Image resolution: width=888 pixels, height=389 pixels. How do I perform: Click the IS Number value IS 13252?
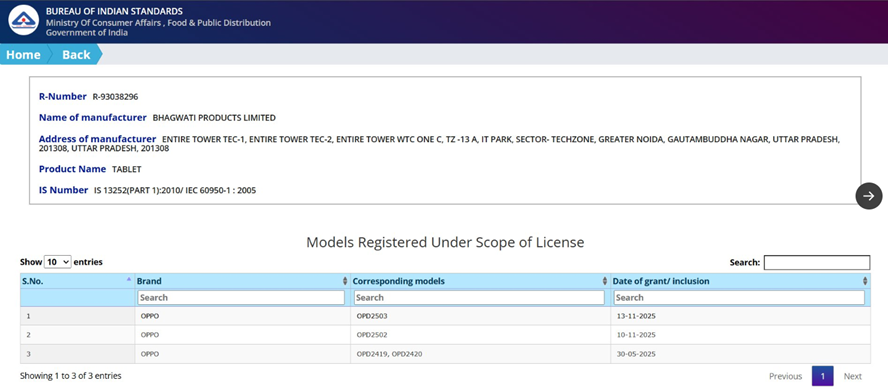coord(175,191)
